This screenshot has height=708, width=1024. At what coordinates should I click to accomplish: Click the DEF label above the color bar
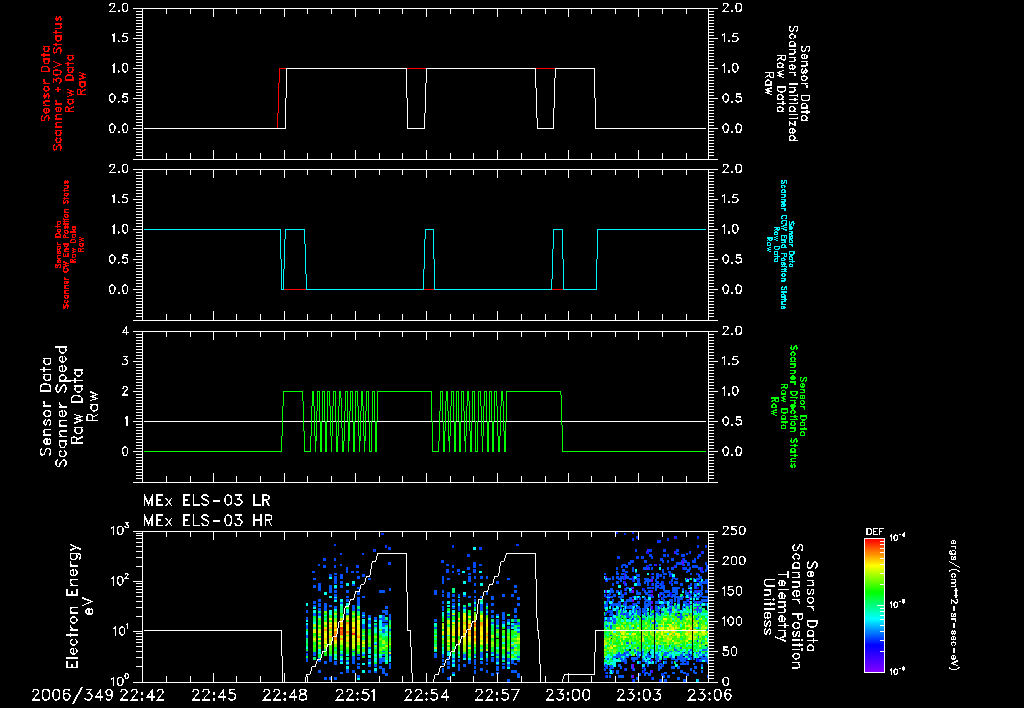click(874, 532)
